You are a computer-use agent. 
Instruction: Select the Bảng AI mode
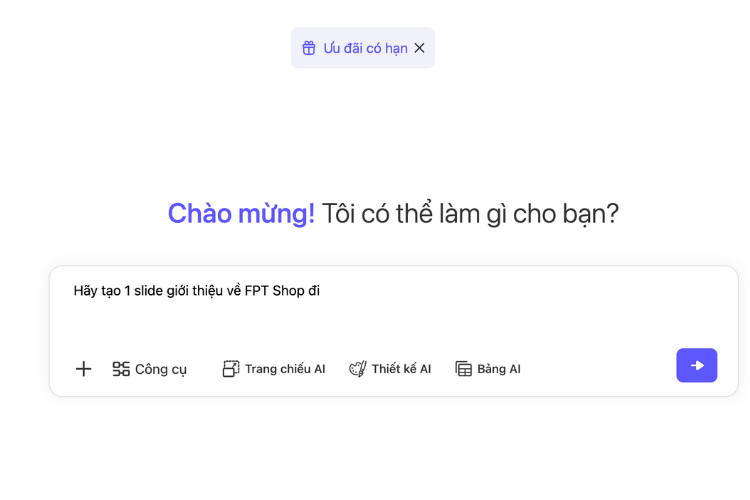tap(498, 369)
